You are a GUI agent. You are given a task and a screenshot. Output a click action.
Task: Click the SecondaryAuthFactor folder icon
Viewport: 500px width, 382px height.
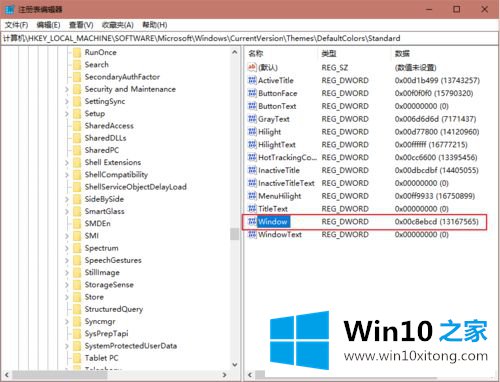pos(77,77)
